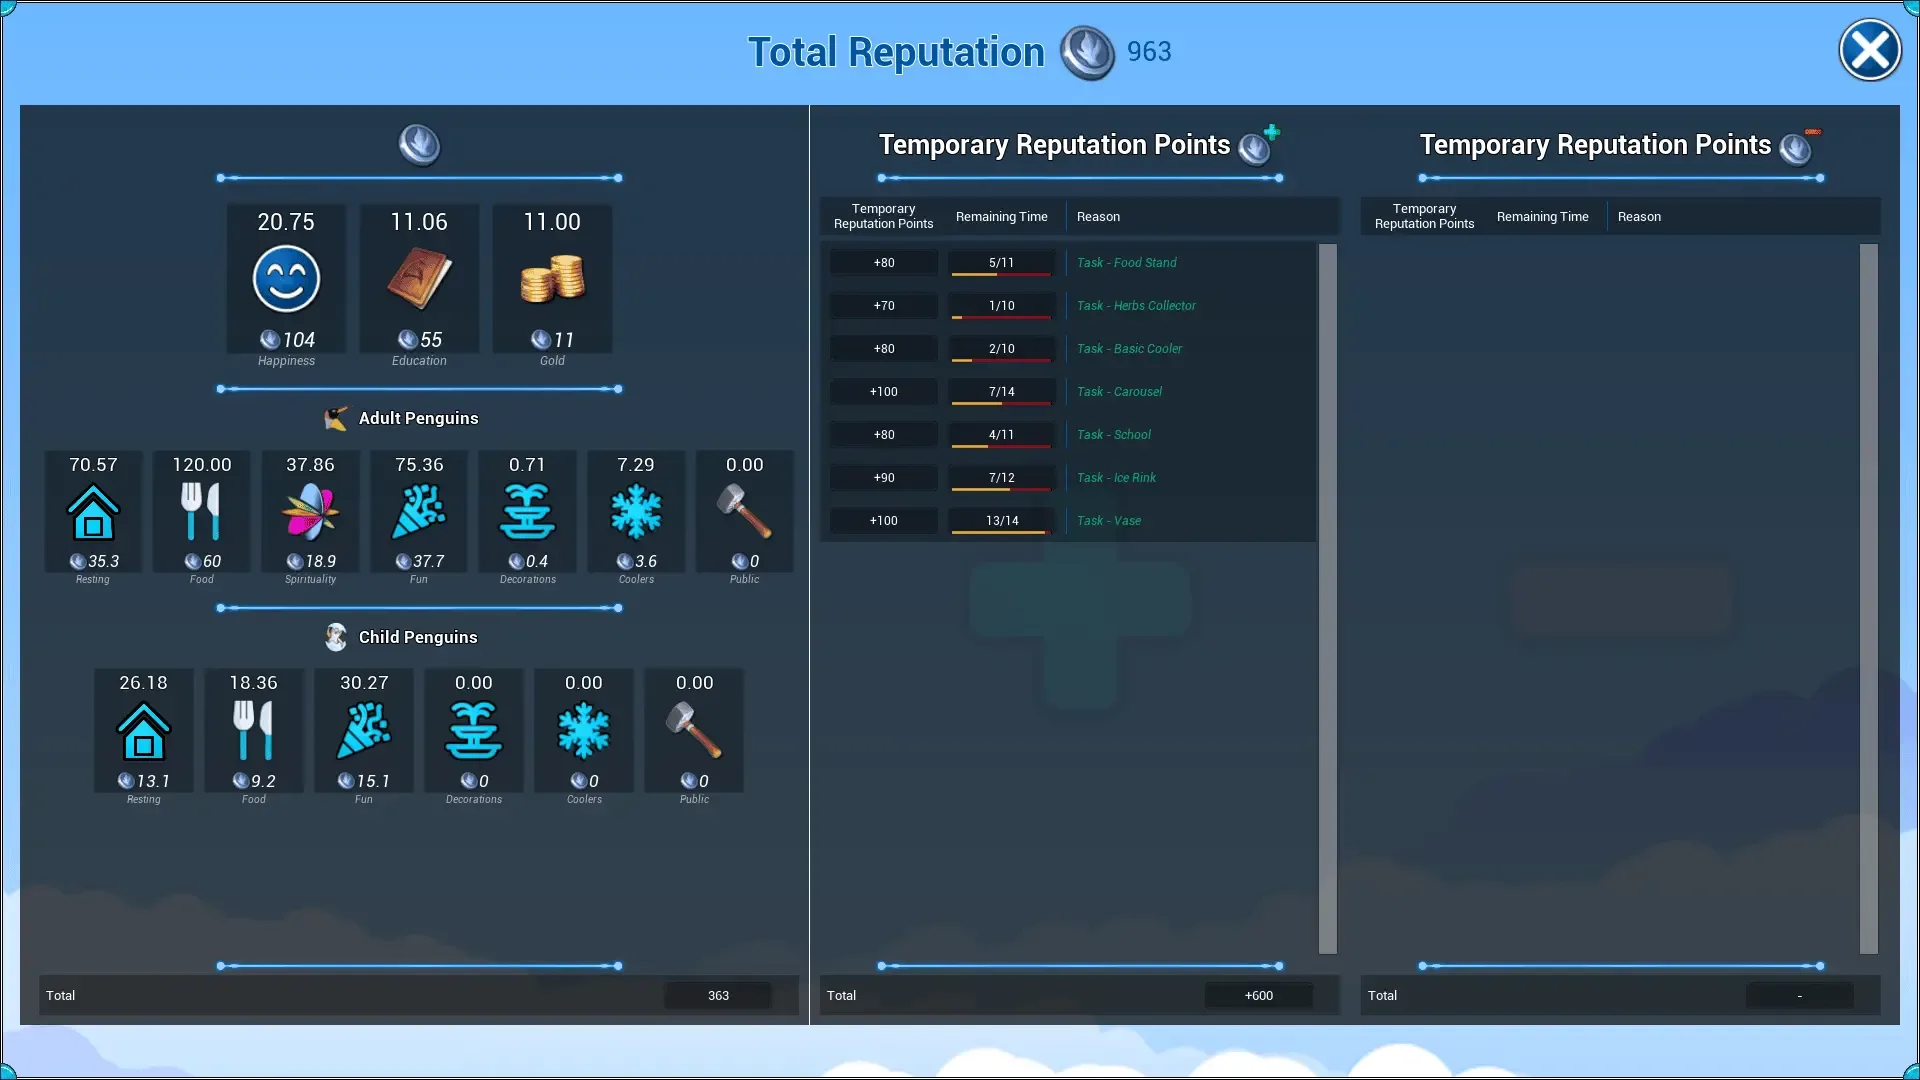This screenshot has width=1920, height=1080.
Task: Click the Happiness smiley face icon
Action: tap(286, 279)
